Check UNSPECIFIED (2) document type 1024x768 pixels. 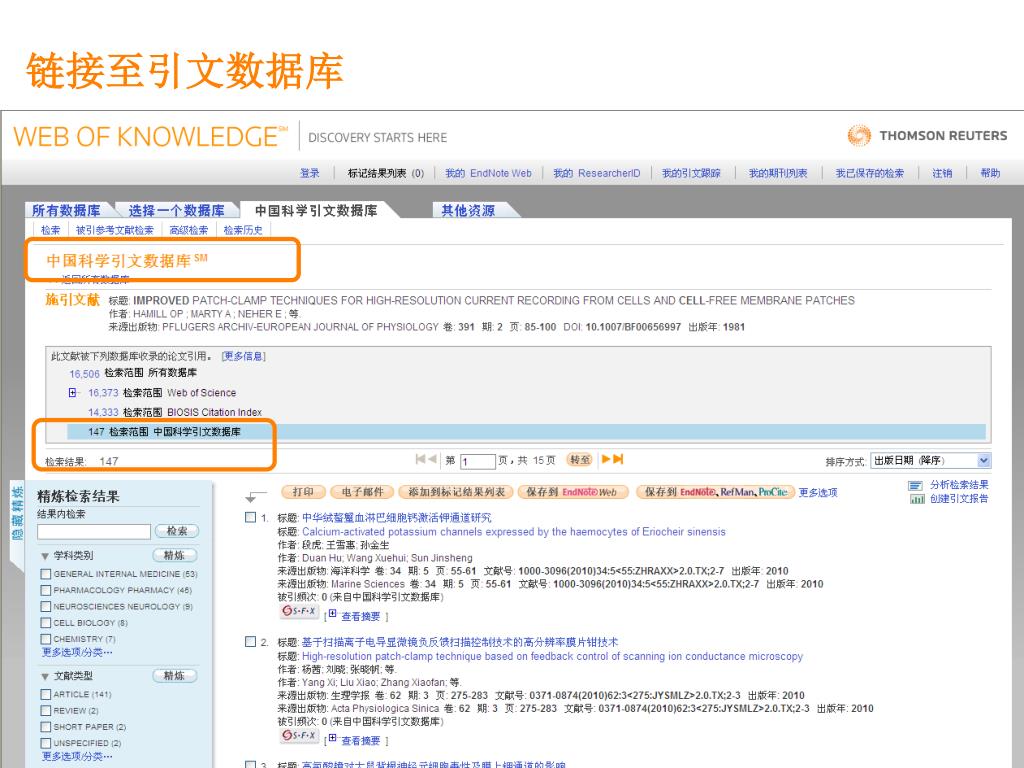46,743
